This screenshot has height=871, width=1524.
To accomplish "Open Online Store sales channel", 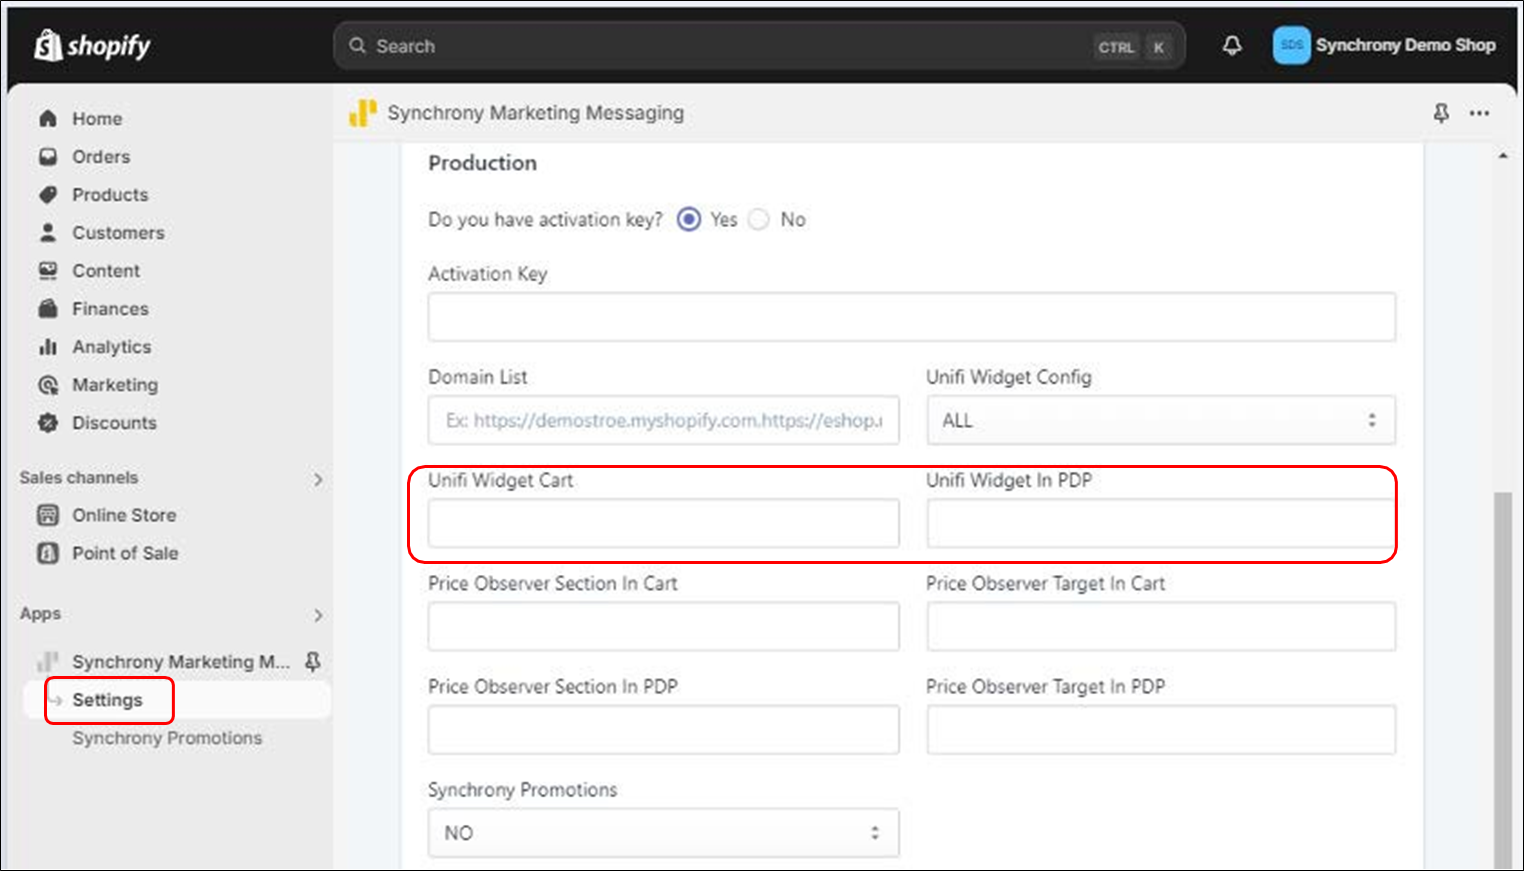I will 124,515.
